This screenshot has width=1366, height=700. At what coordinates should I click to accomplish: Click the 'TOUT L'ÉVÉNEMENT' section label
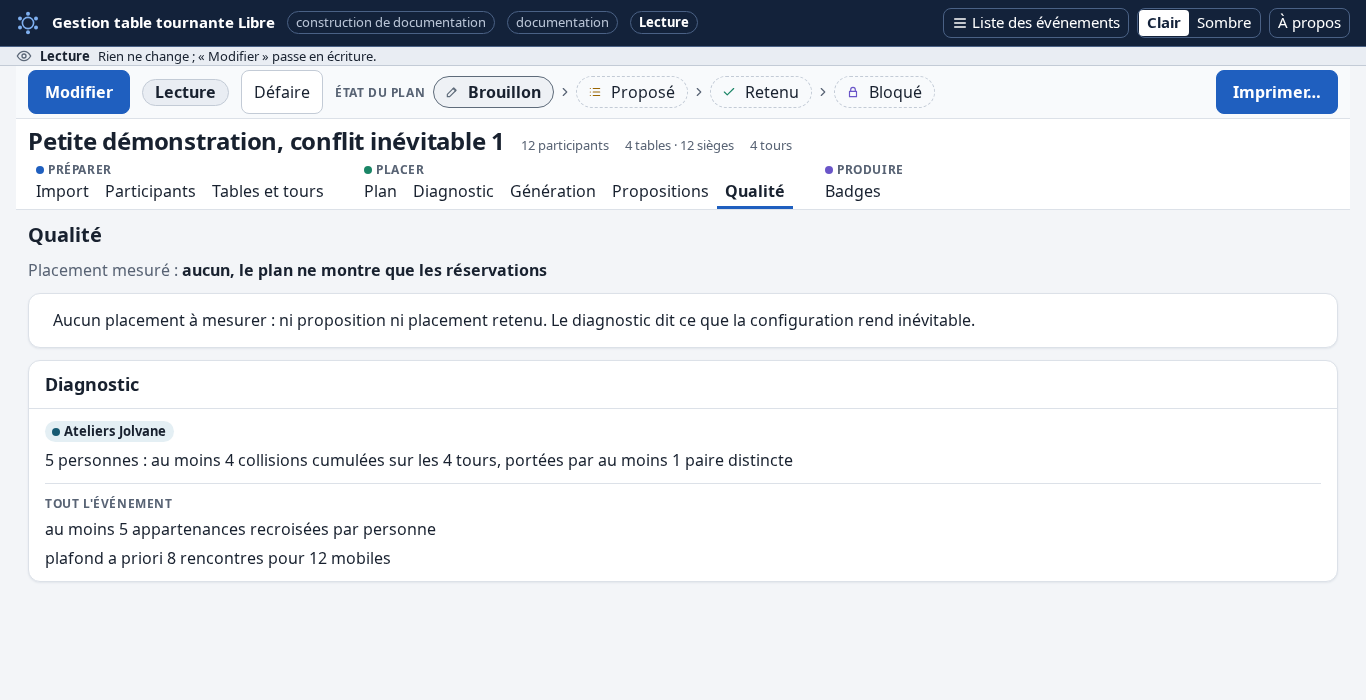(x=109, y=503)
